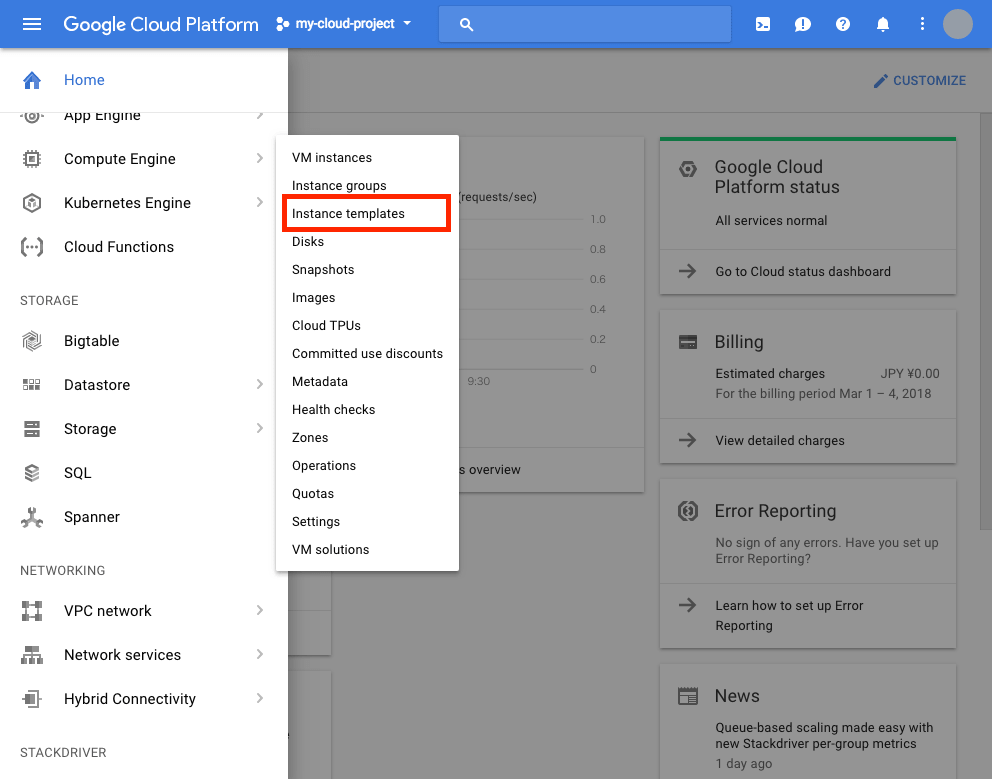Image resolution: width=992 pixels, height=779 pixels.
Task: Open the my-cloud-project selector dropdown
Action: pyautogui.click(x=344, y=24)
